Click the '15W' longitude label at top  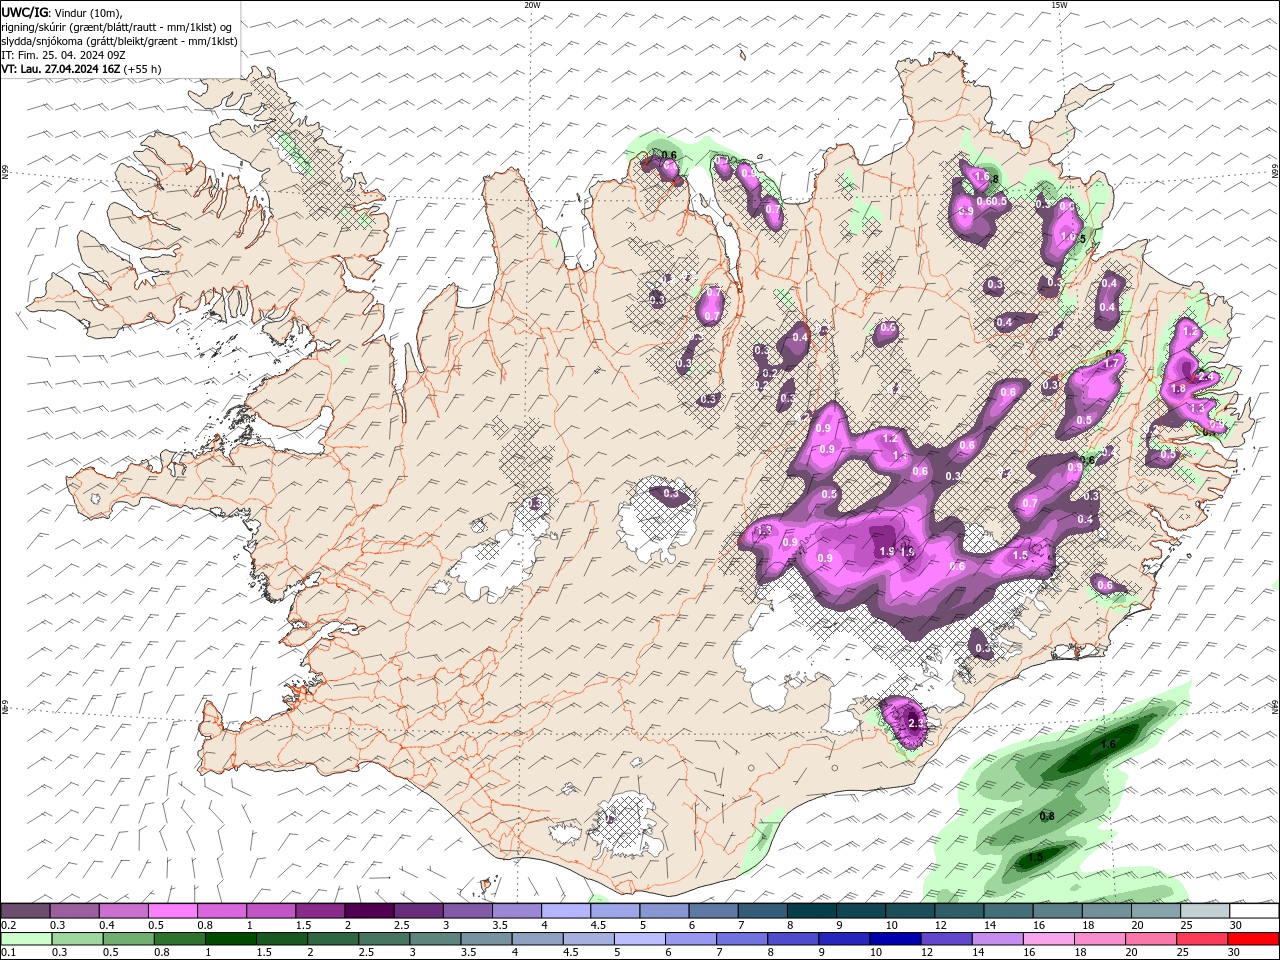point(1059,5)
